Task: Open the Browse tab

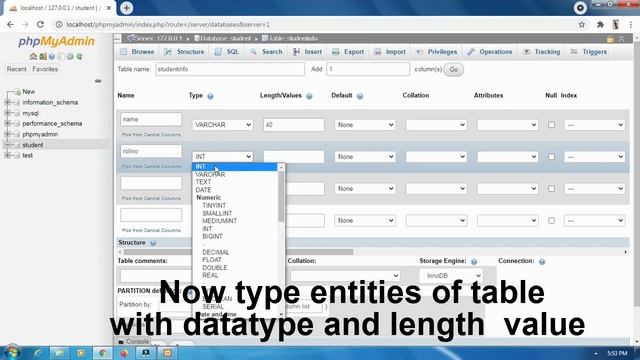Action: 137,52
